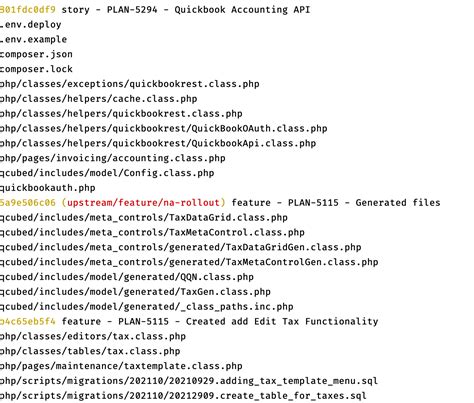Viewport: 474px width, 403px height.
Task: Select commit hash 5a9e506c06
Action: [28, 203]
